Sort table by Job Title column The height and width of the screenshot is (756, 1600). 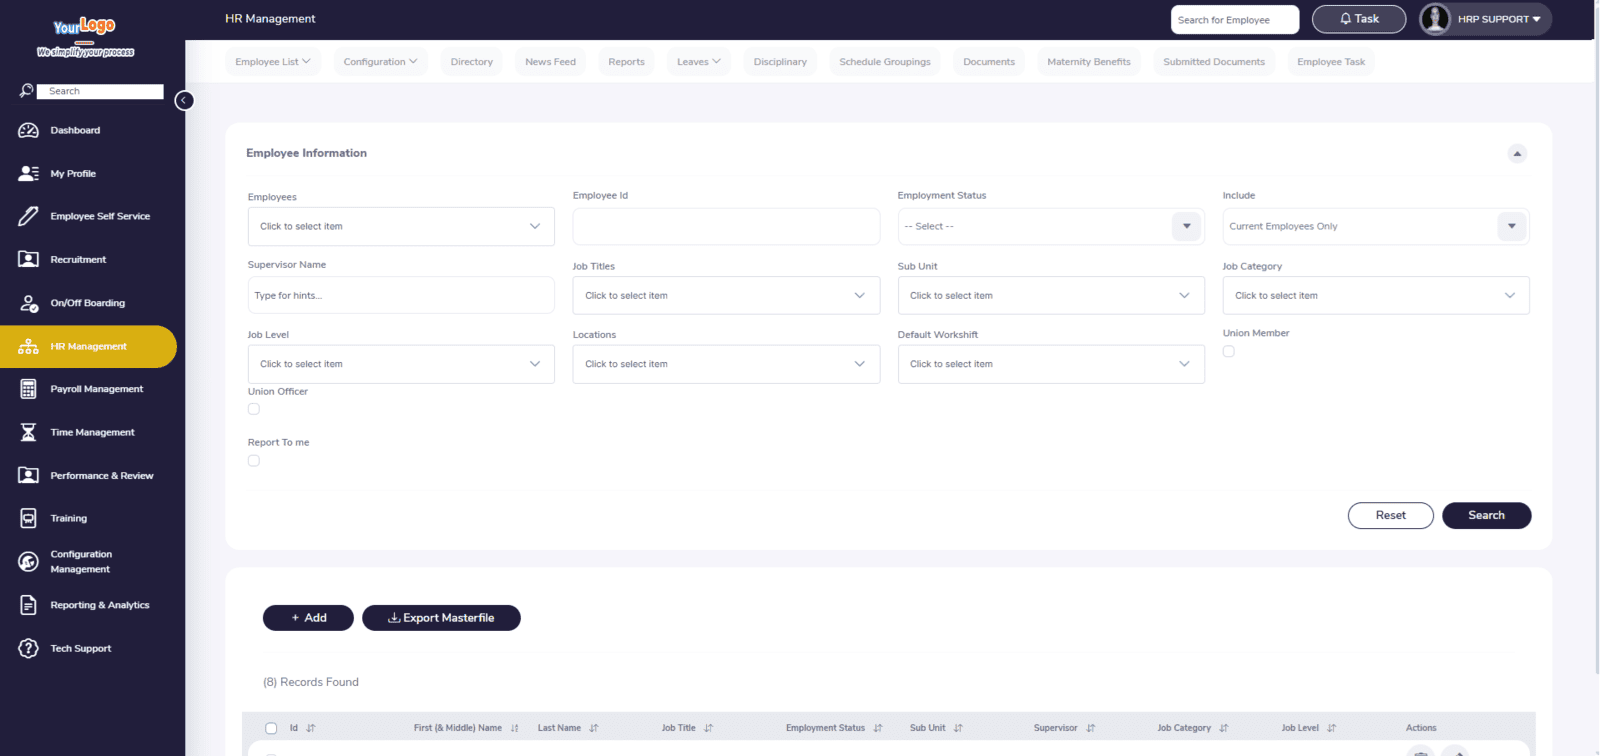[x=709, y=728]
